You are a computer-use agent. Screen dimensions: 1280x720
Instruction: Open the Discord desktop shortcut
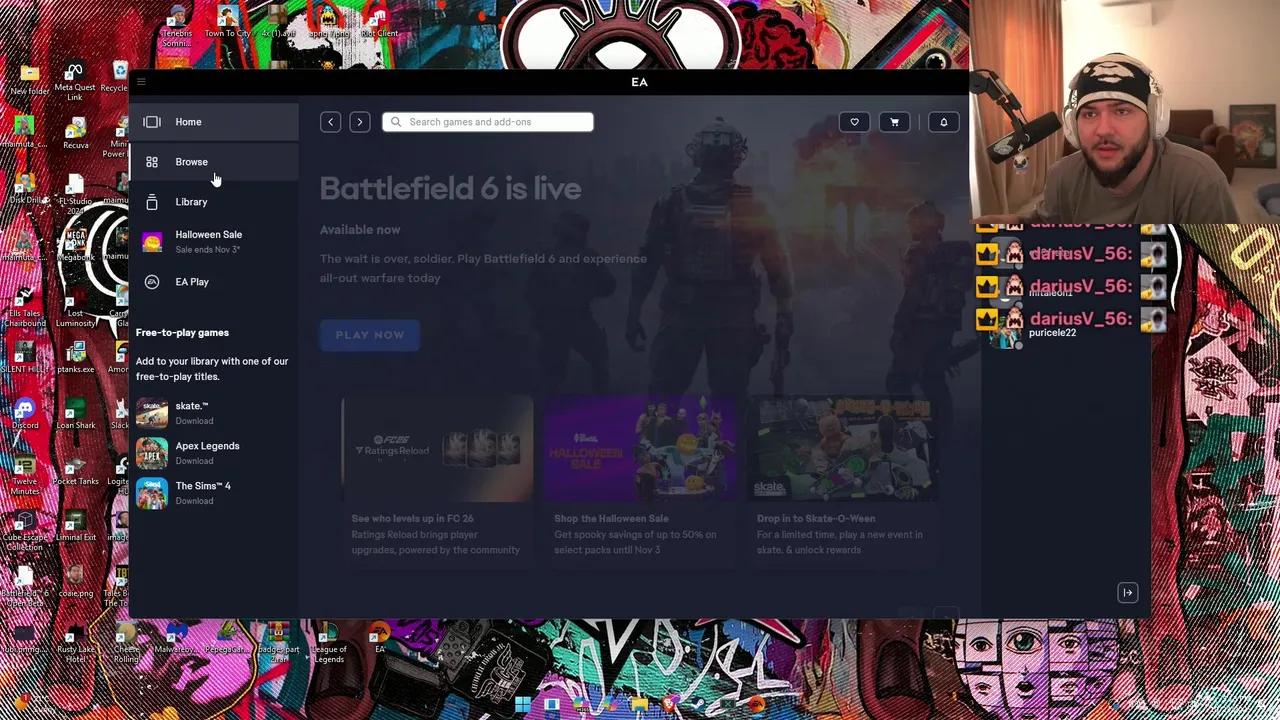25,414
